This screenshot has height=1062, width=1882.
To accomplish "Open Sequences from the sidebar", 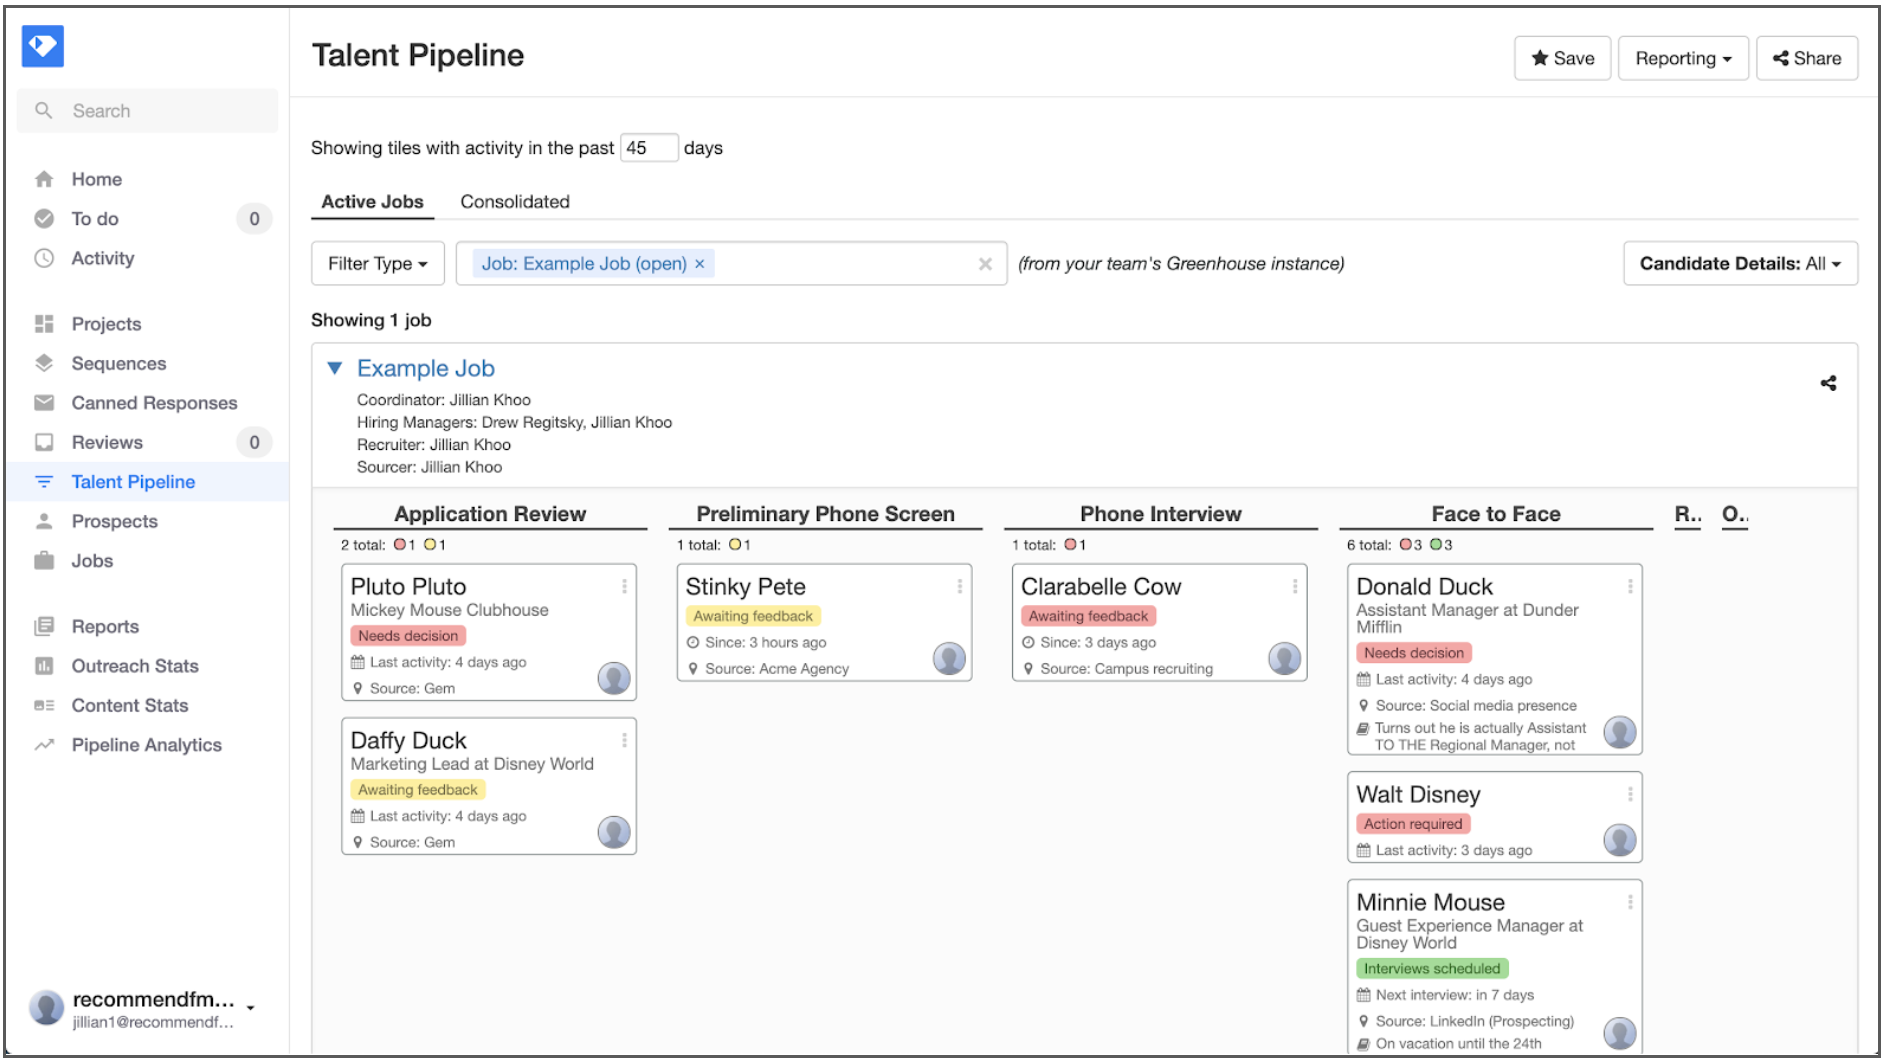I will (118, 363).
